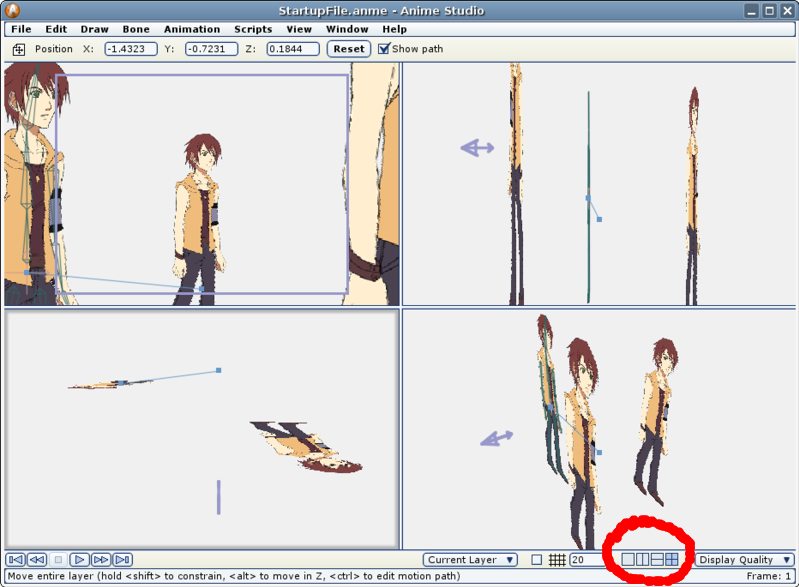
Task: Click the grid icon
Action: point(557,559)
